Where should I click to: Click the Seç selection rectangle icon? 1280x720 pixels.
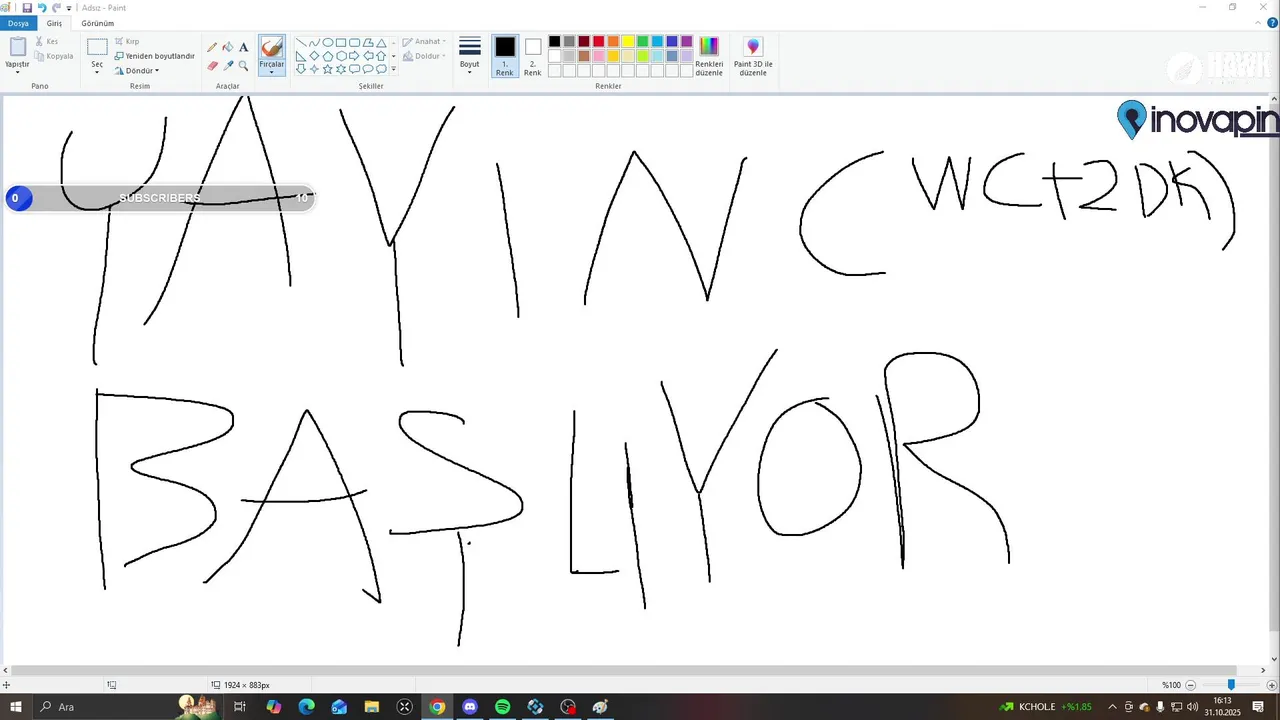97,47
